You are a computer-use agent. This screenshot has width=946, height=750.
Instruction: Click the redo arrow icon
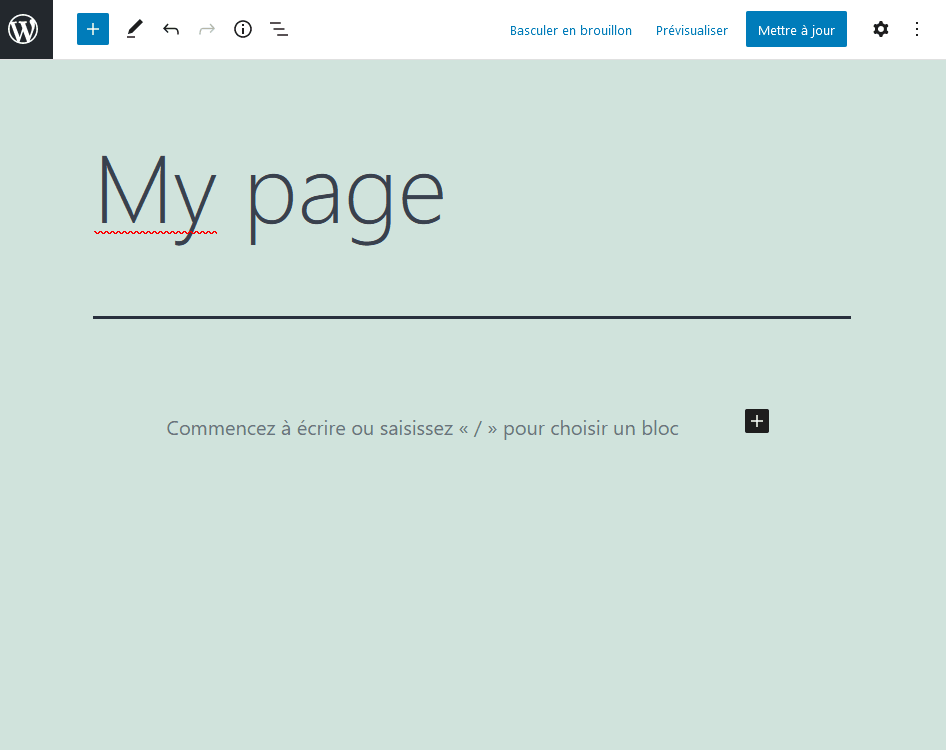207,29
